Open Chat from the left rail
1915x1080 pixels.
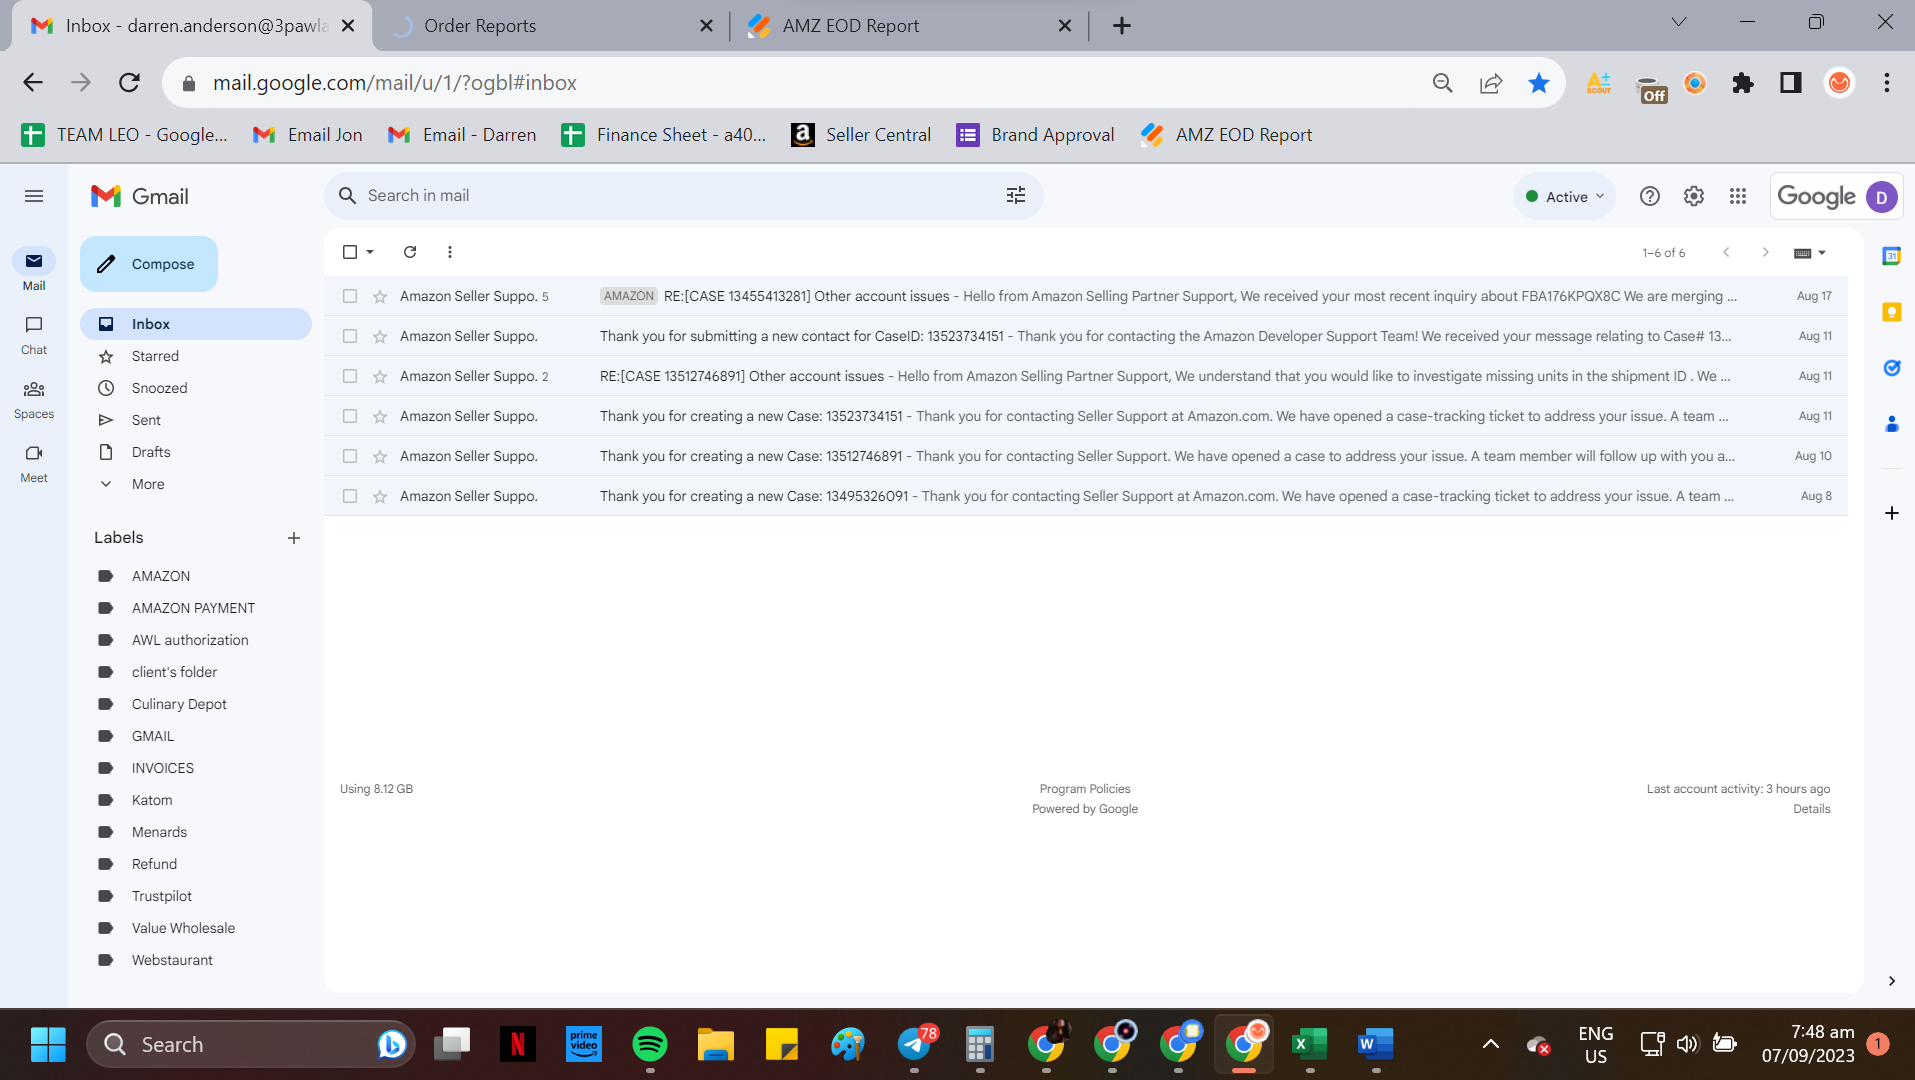point(34,335)
